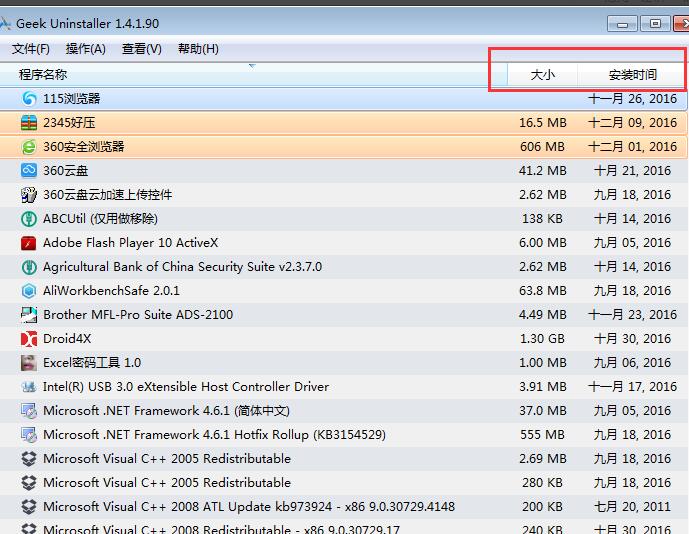Select the Droid4X icon

tap(29, 339)
